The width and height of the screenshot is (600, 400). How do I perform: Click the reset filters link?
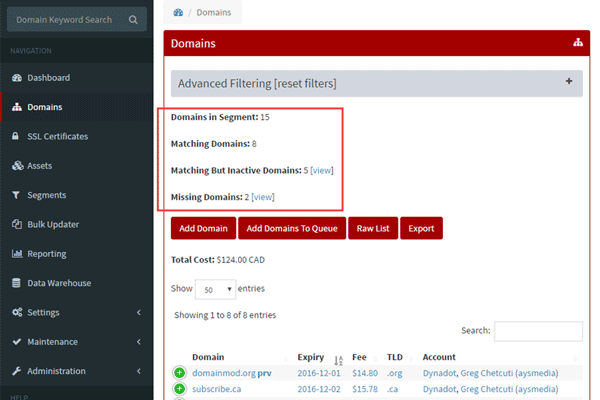(299, 83)
